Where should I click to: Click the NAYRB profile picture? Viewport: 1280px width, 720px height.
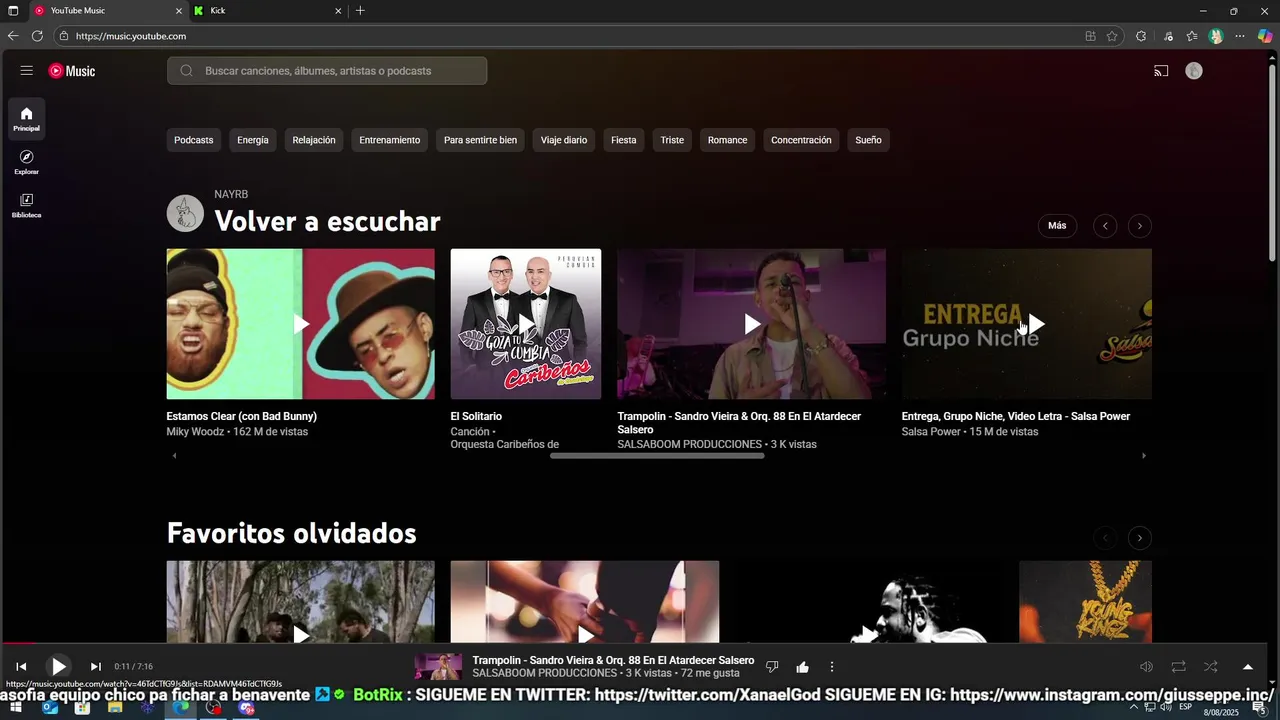(x=185, y=213)
